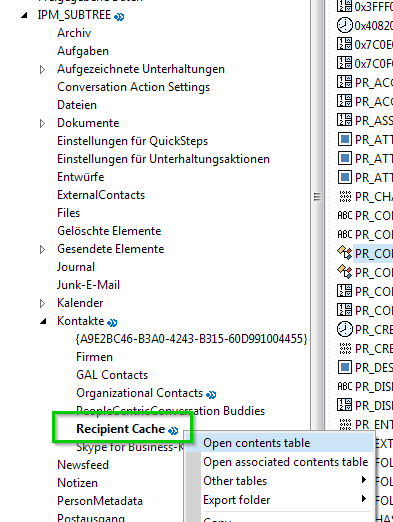Select the Newsfeed folder
This screenshot has height=522, width=393.
point(83,465)
